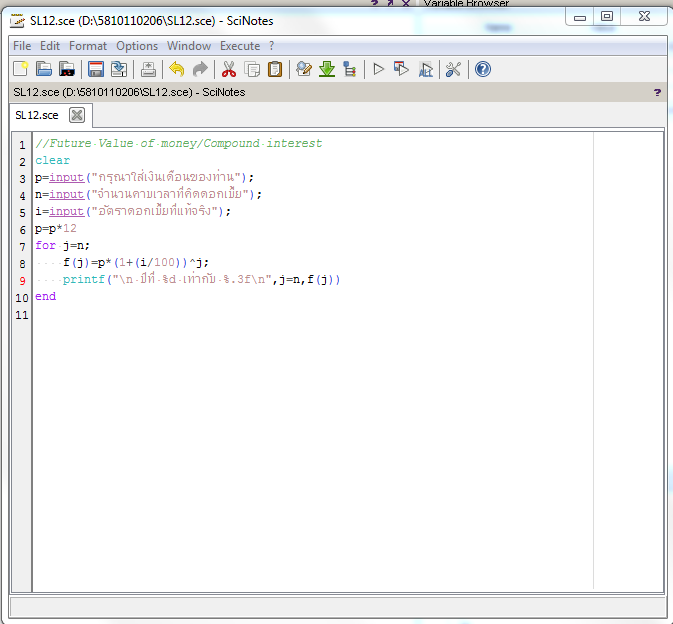Undo the last edit with yellow arrow

coord(177,69)
